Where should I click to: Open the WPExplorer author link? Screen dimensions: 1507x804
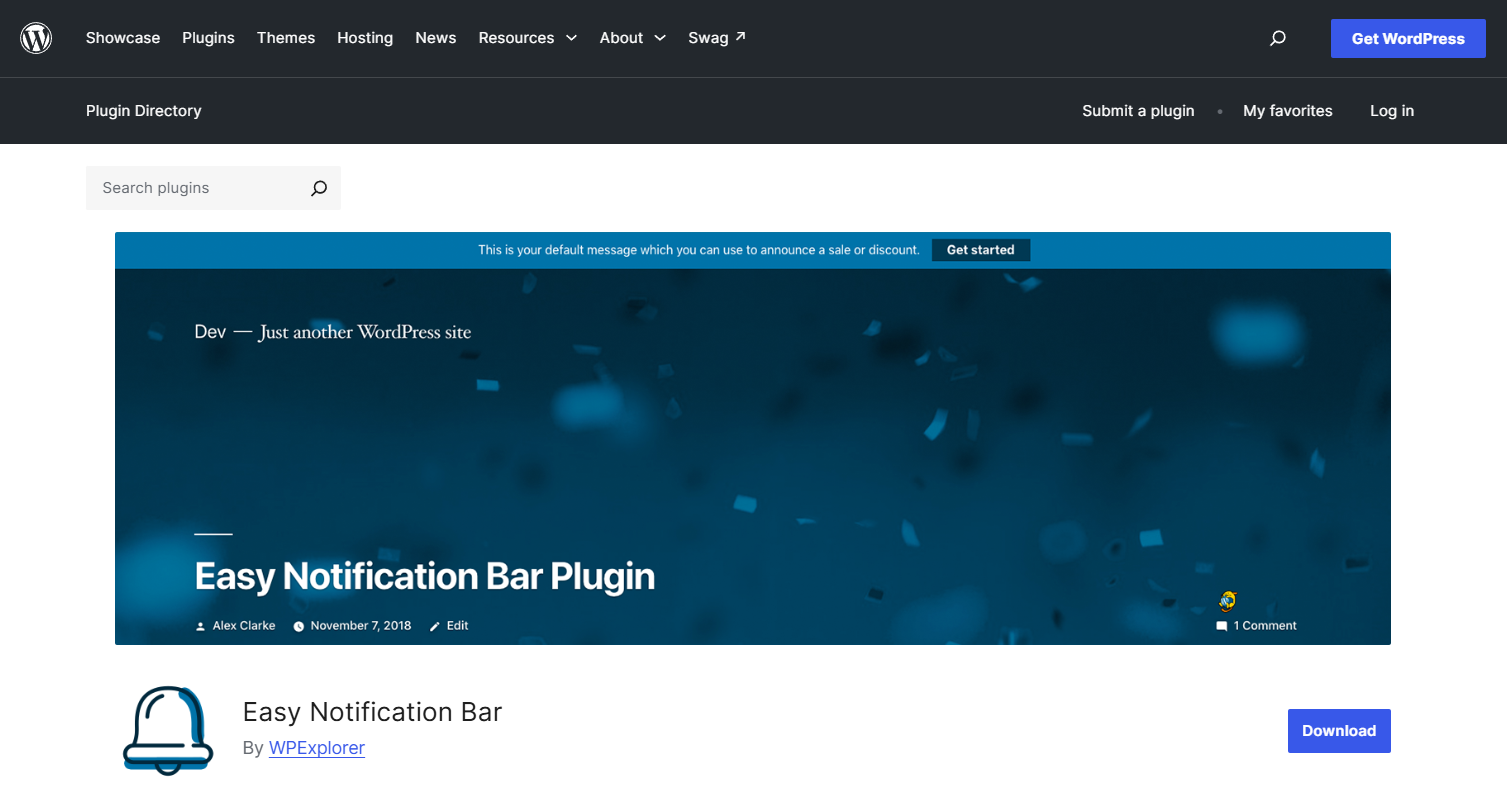coord(317,748)
